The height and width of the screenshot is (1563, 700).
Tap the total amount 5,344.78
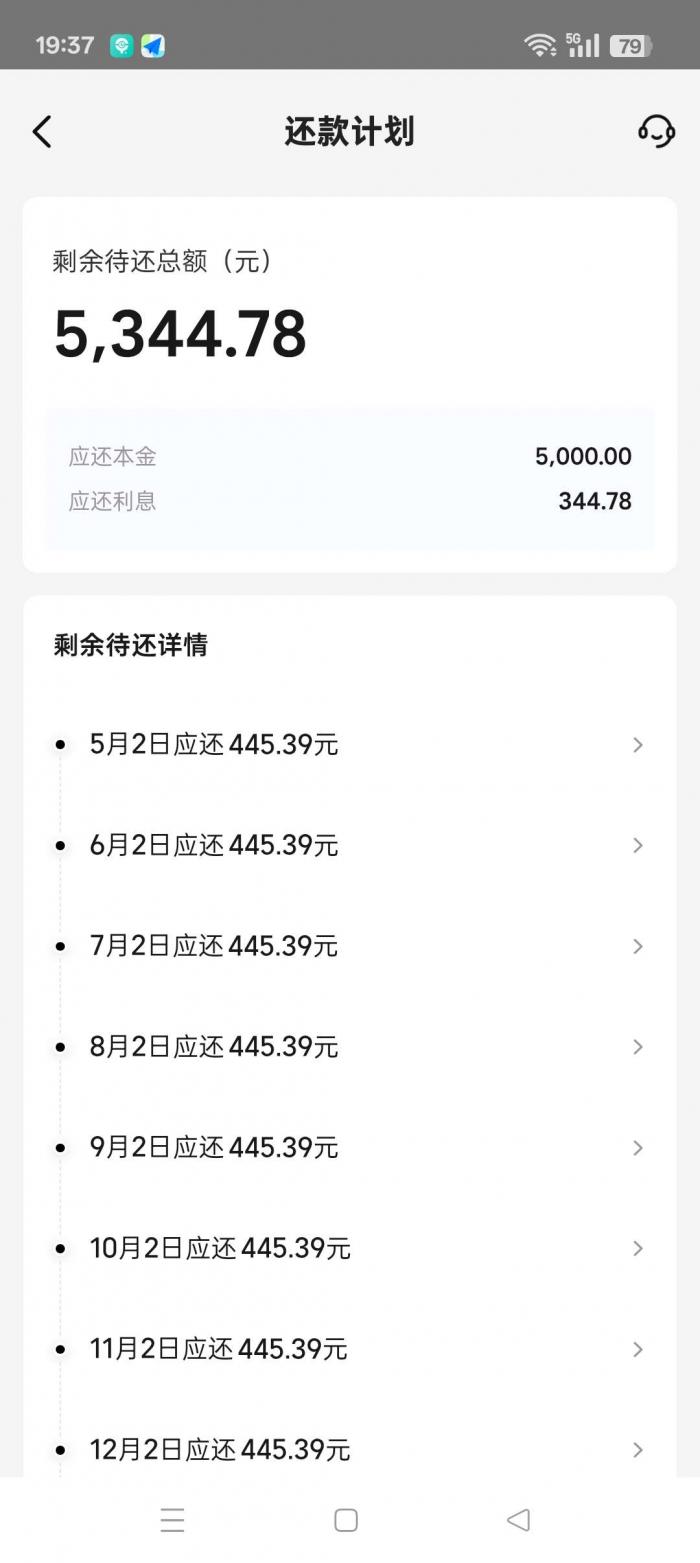click(180, 334)
